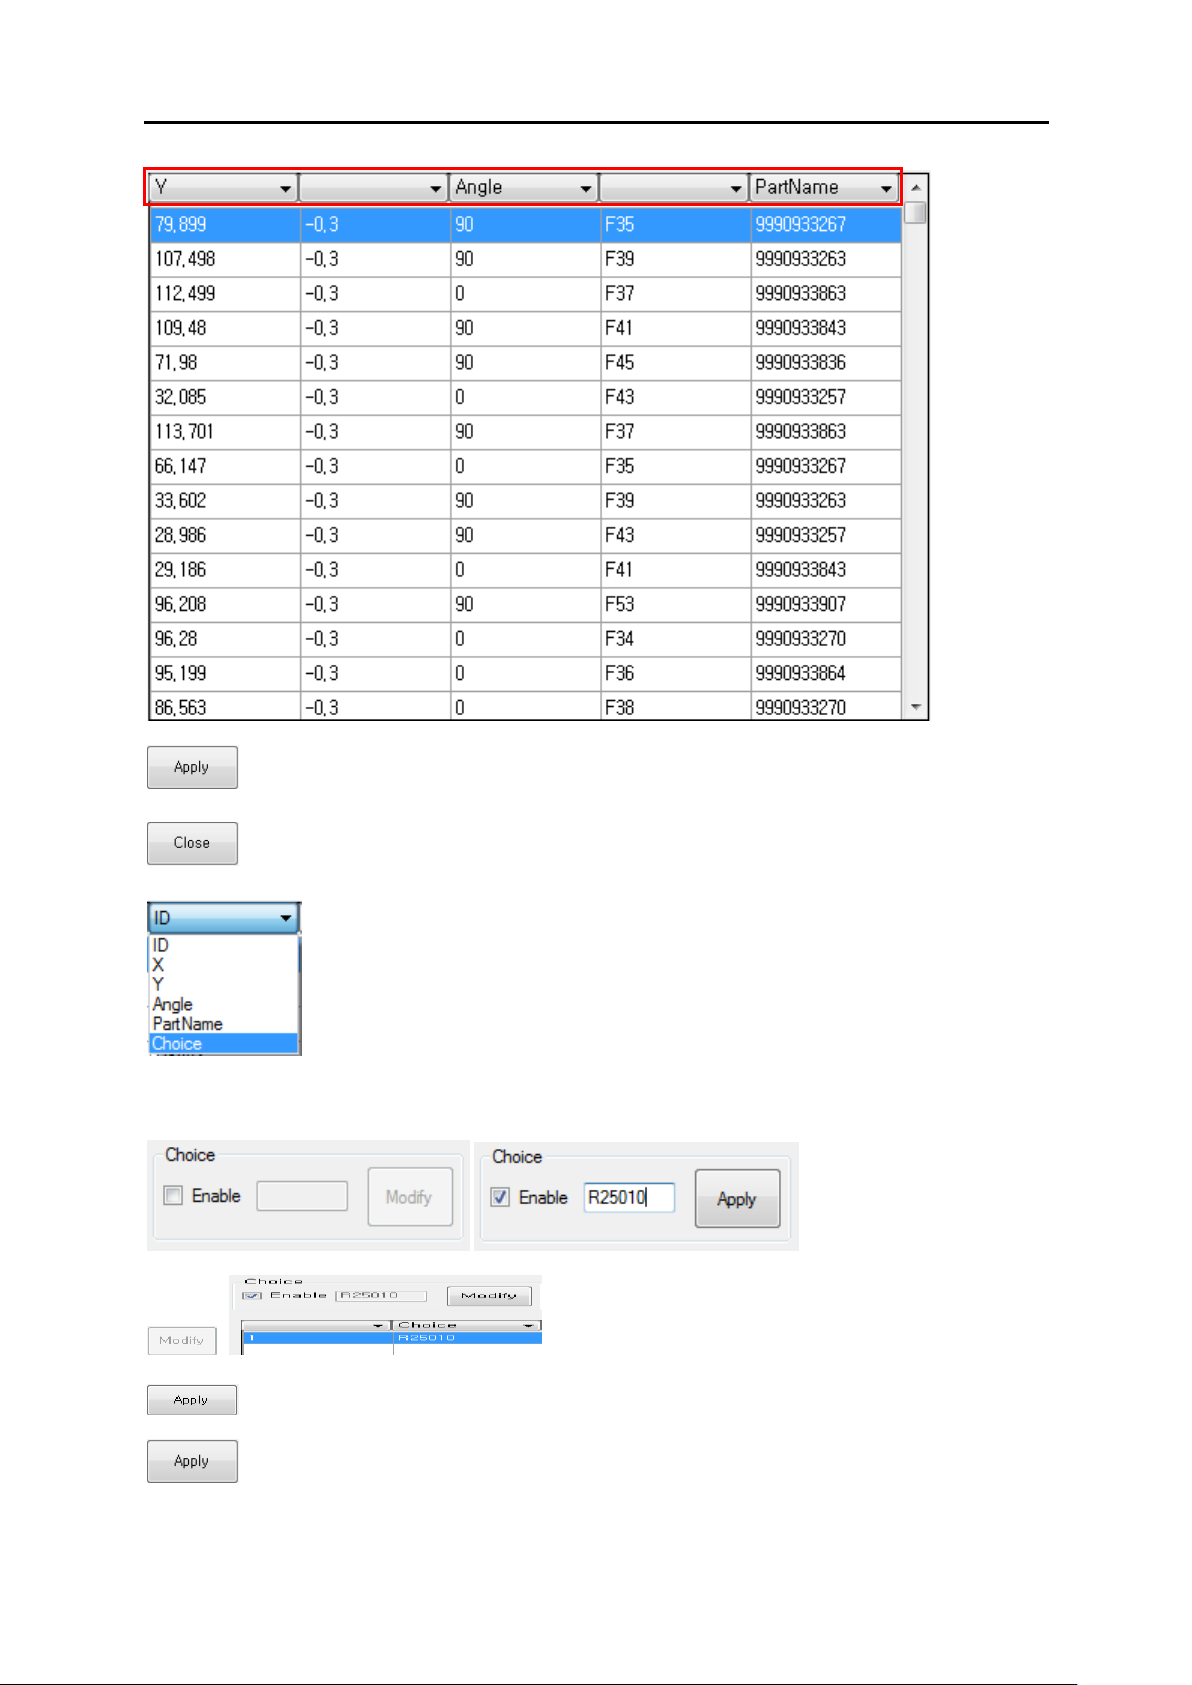Screen dimensions: 1192x1685
Task: Click the F45 cell
Action: click(675, 362)
